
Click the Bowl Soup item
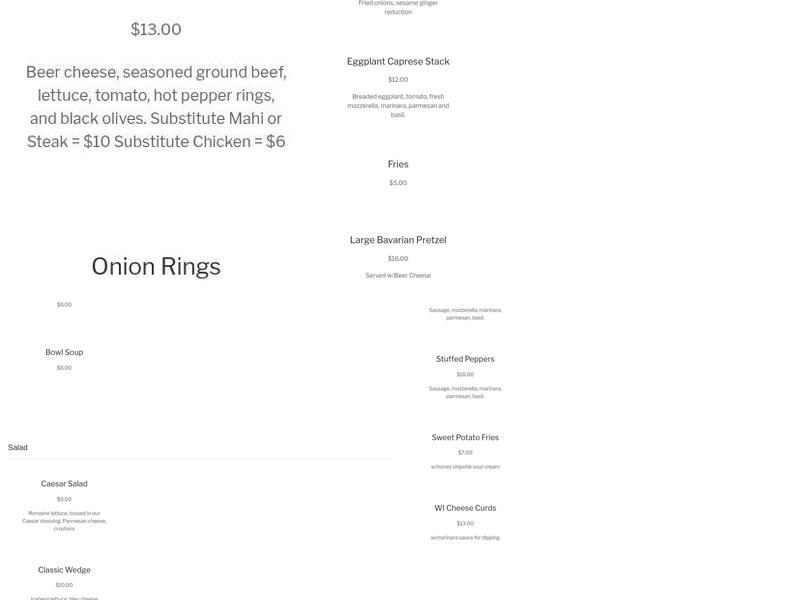click(x=64, y=352)
